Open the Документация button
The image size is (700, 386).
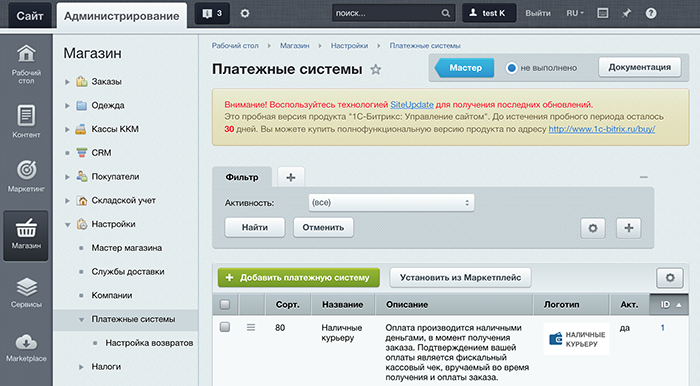(x=639, y=67)
